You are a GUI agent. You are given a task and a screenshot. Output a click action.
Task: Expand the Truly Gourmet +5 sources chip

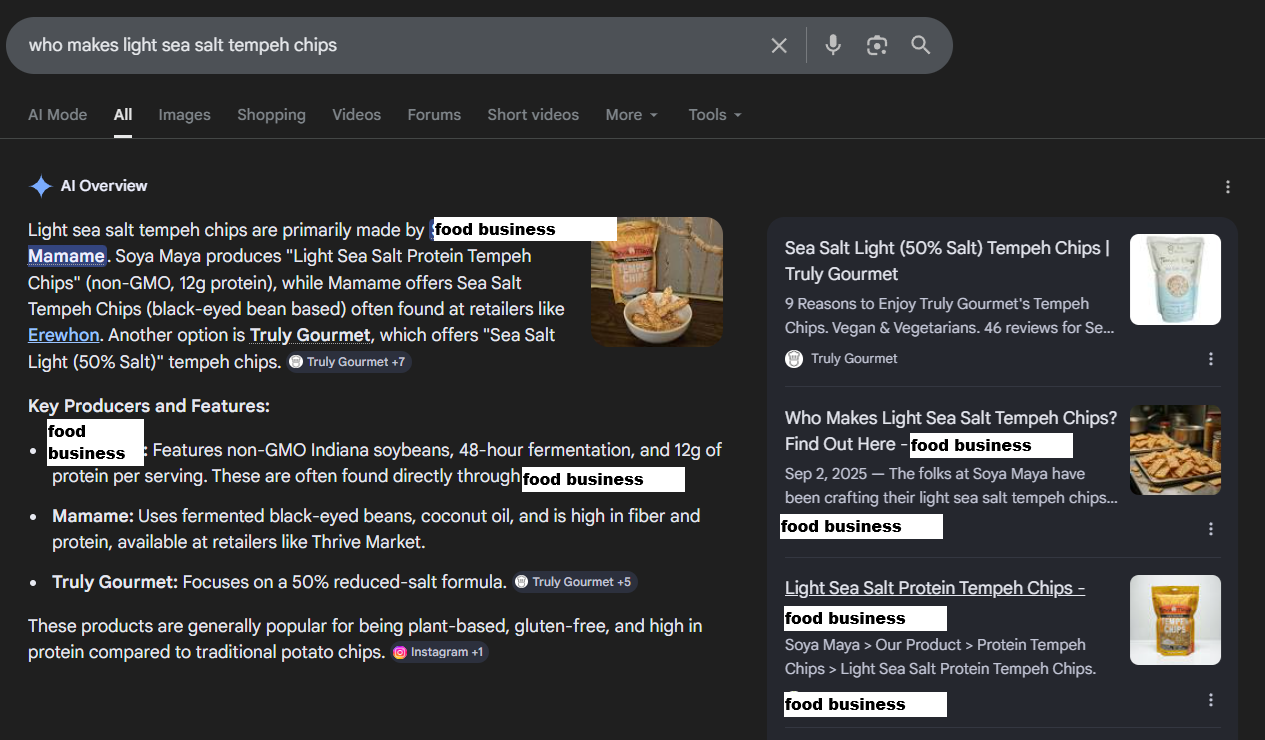[574, 582]
